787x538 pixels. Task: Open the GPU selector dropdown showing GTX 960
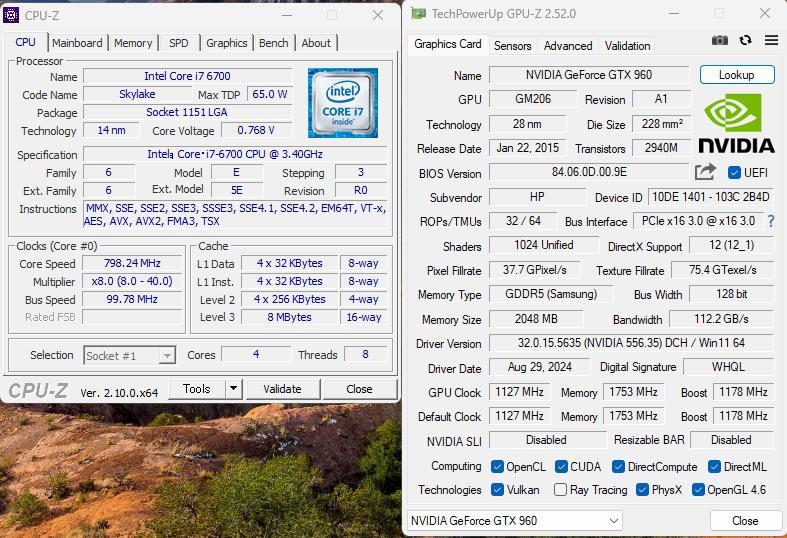coord(515,520)
